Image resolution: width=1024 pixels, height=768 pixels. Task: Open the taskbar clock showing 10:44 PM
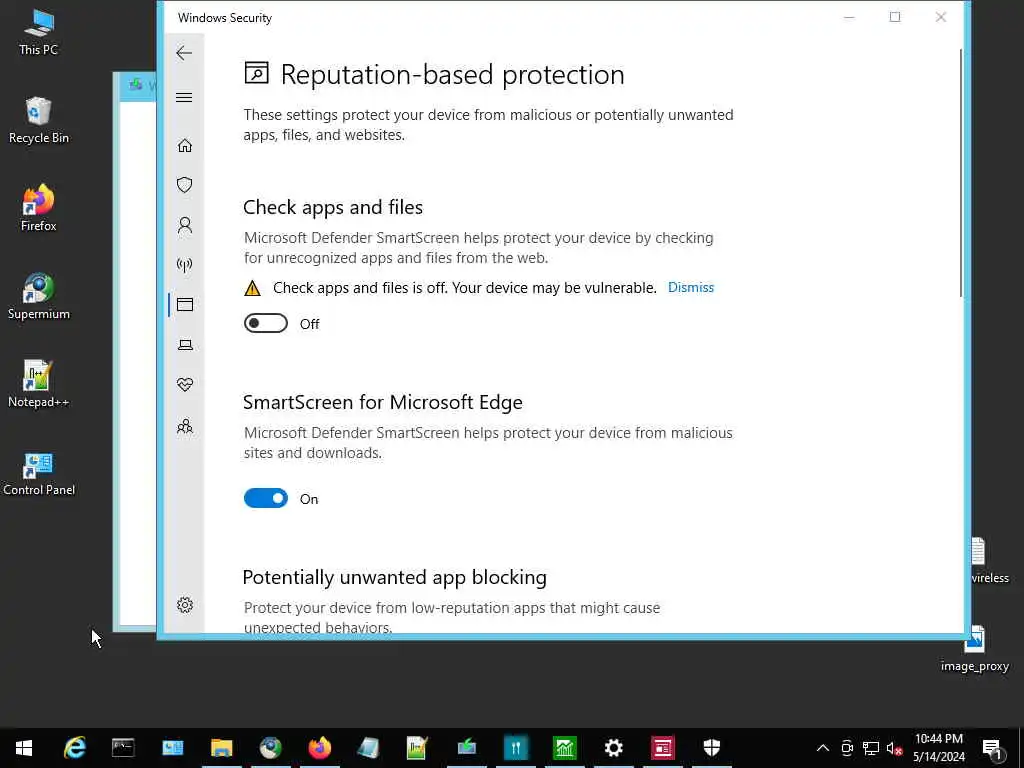pos(938,748)
